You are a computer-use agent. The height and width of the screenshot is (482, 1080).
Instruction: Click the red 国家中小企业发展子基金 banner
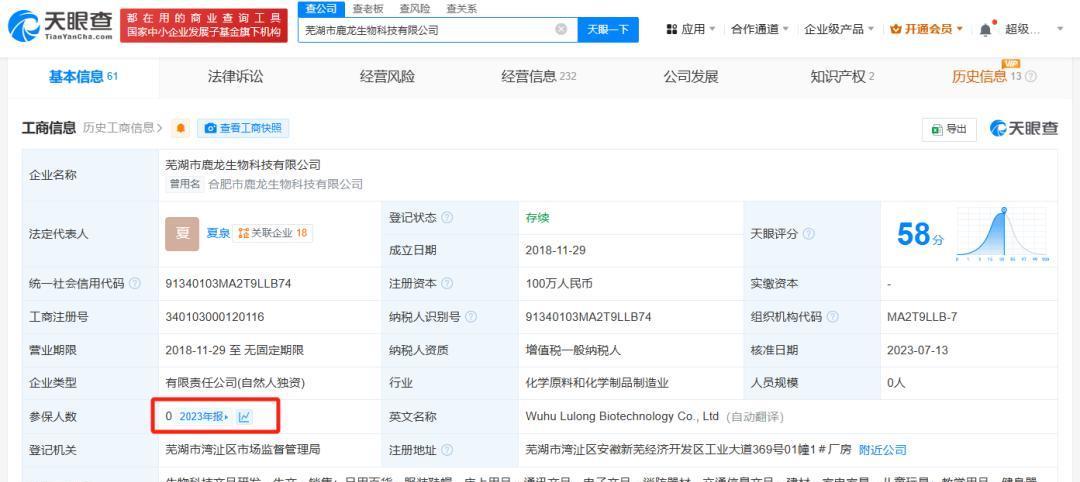(x=203, y=25)
